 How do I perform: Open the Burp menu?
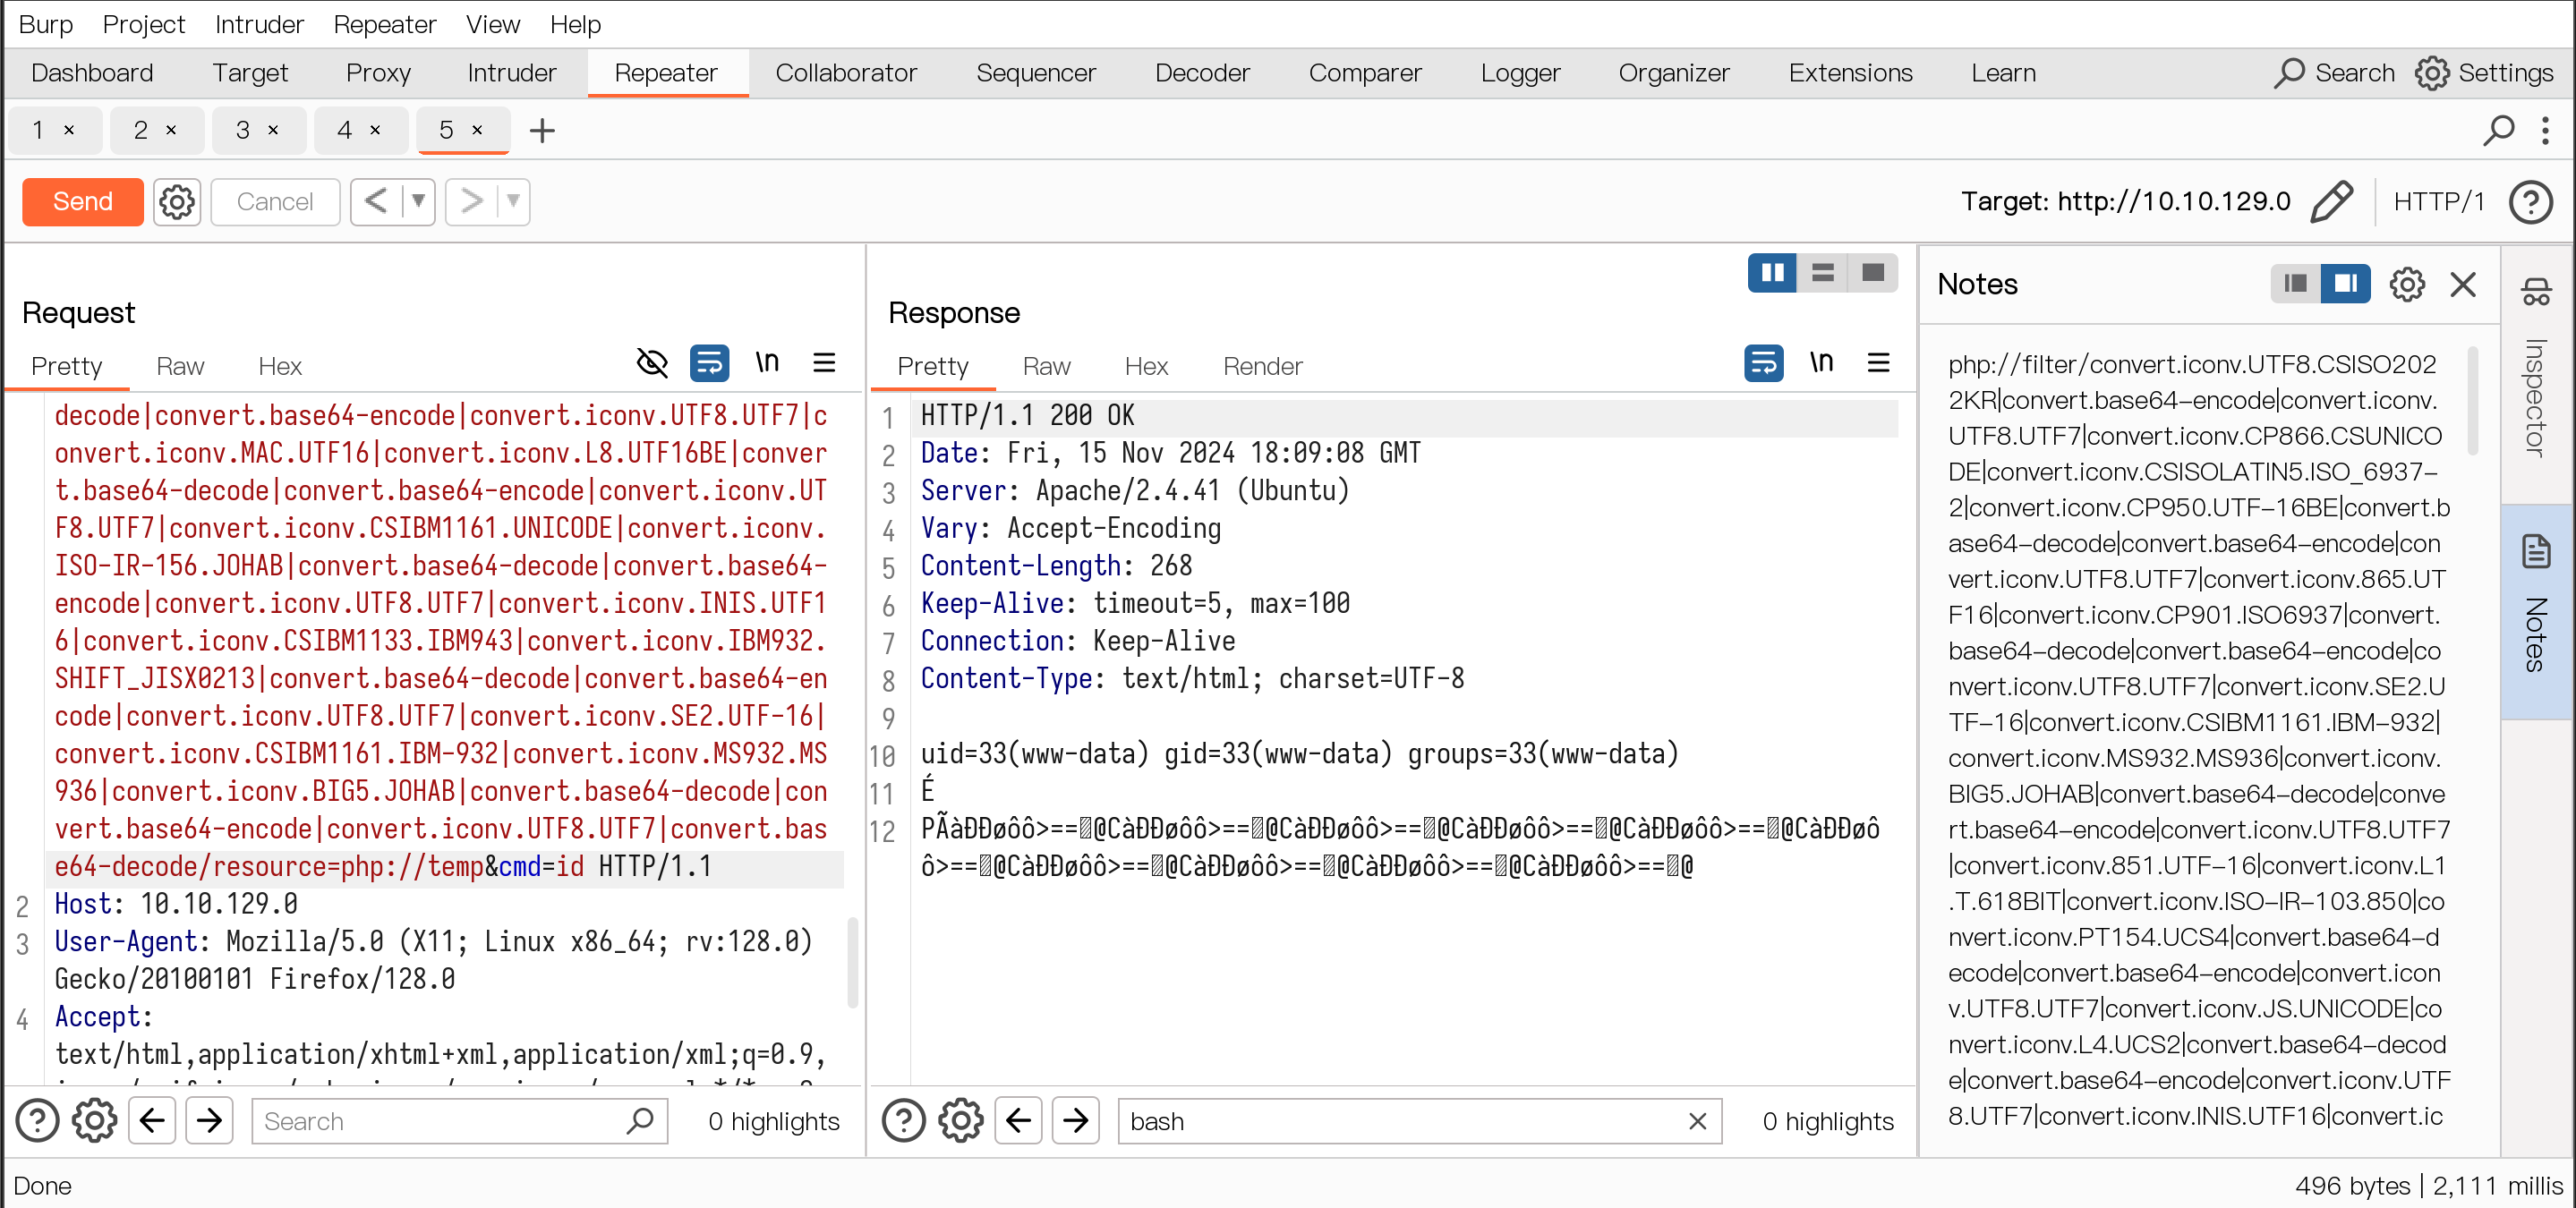coord(45,24)
